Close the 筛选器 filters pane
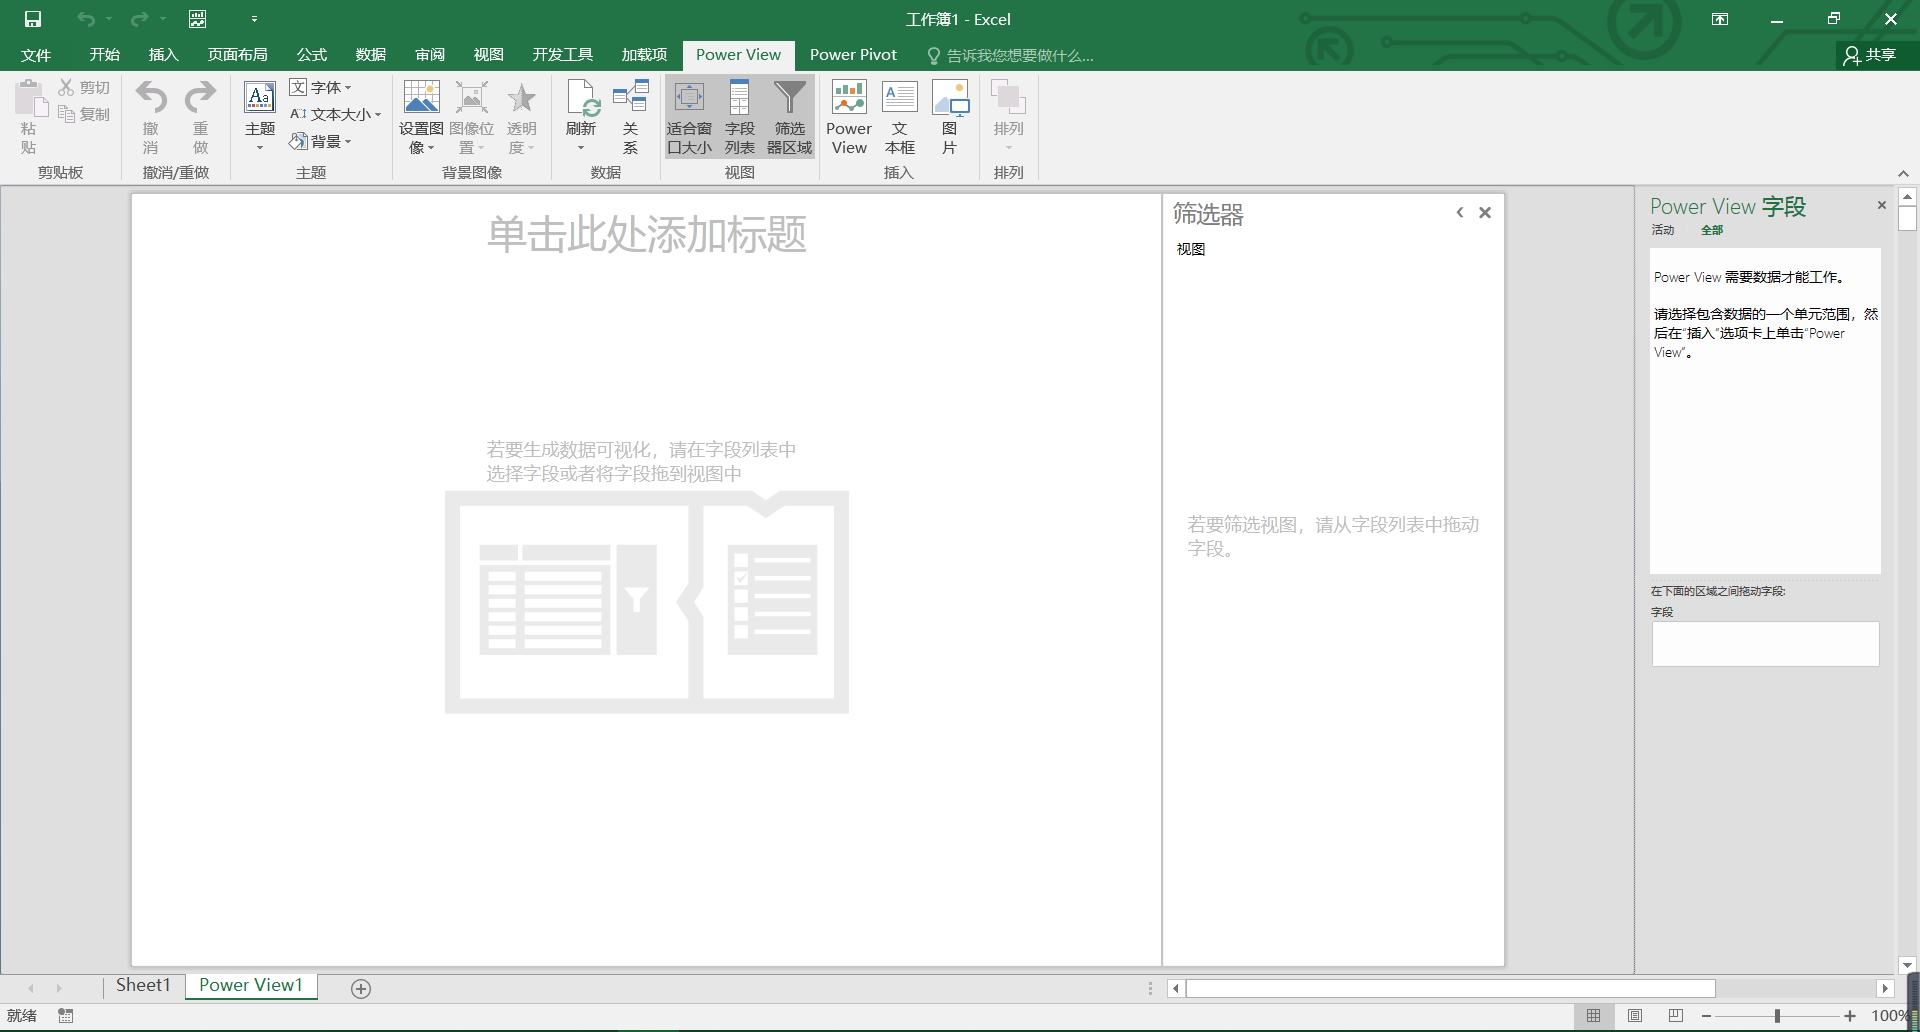The width and height of the screenshot is (1920, 1032). tap(1485, 212)
